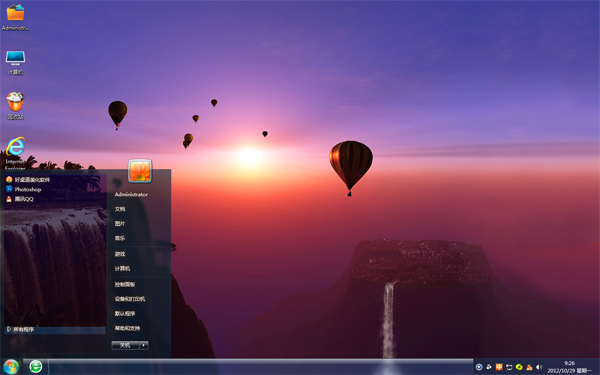
Task: Open the 计算机 desktop icon
Action: (15, 62)
